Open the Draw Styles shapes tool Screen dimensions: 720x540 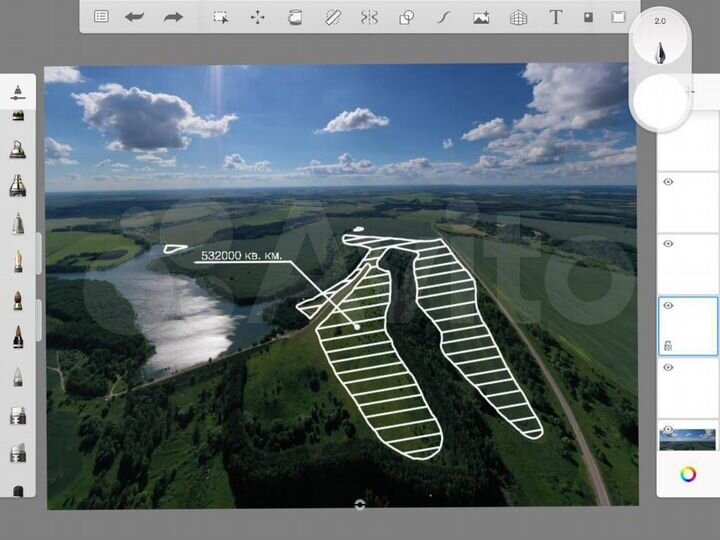(x=407, y=17)
